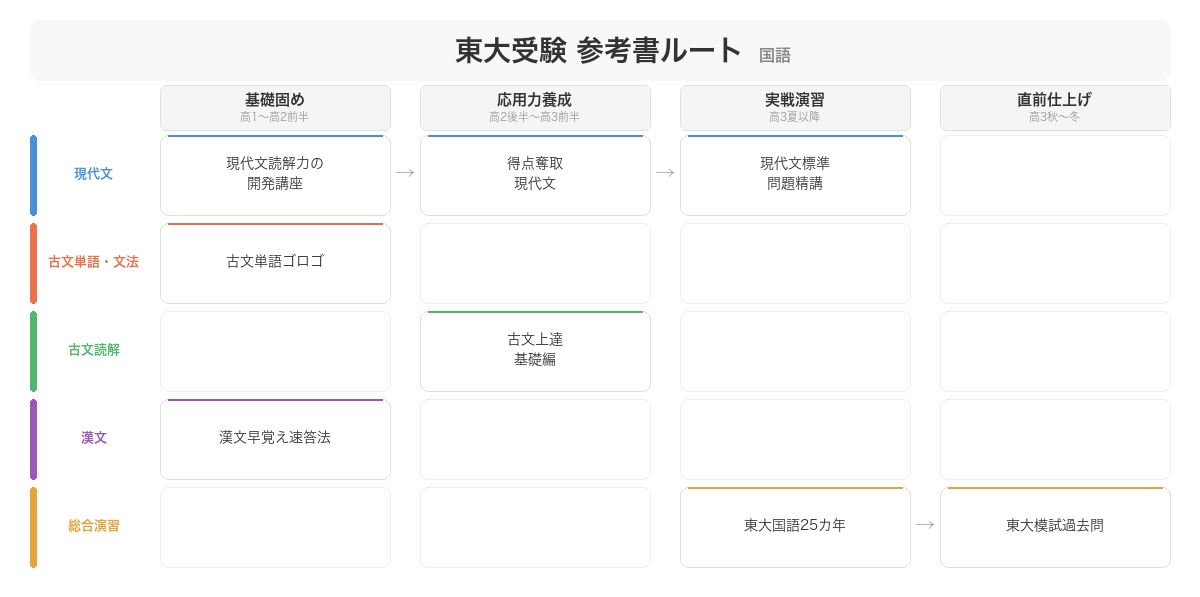1200x597 pixels.
Task: Click the 高3夏以降 period subtitle
Action: click(795, 117)
